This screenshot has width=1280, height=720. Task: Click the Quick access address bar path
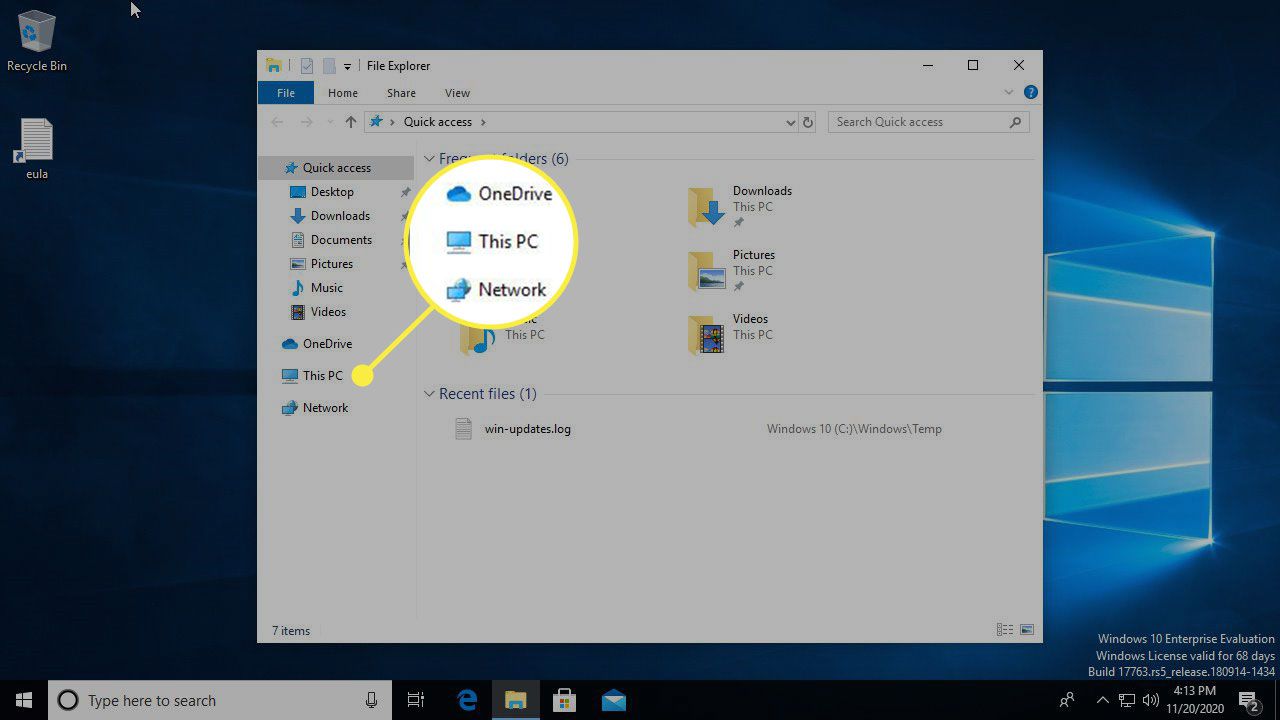point(437,122)
